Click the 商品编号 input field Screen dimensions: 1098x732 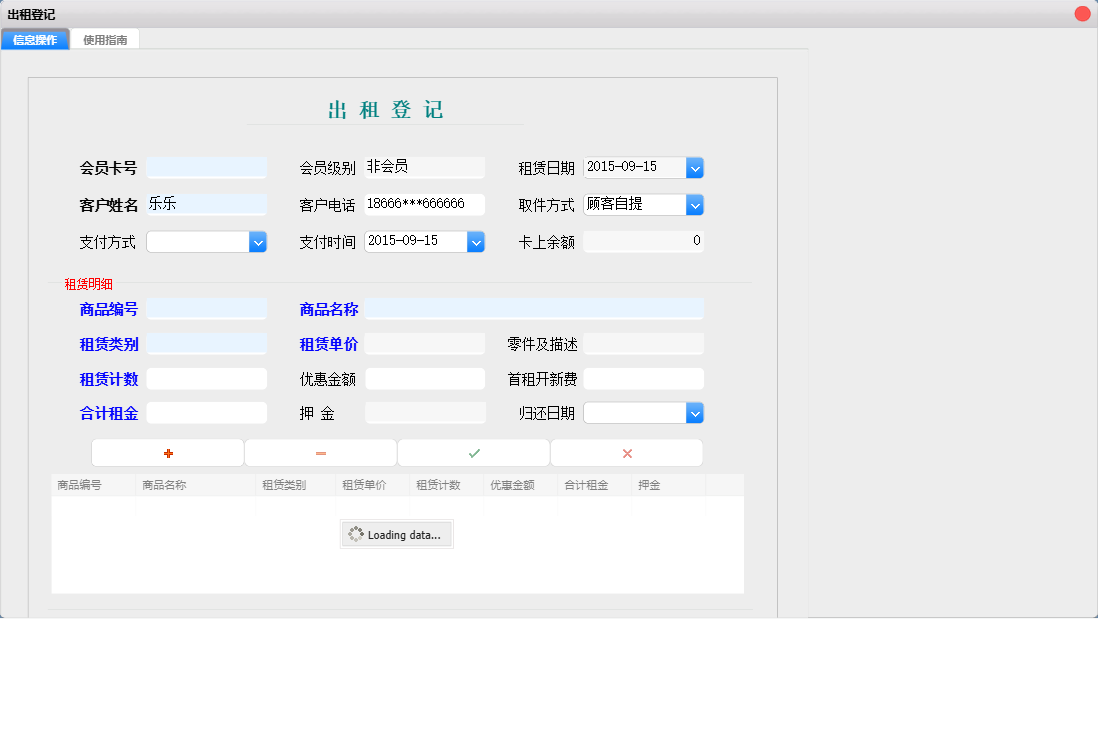pyautogui.click(x=207, y=308)
